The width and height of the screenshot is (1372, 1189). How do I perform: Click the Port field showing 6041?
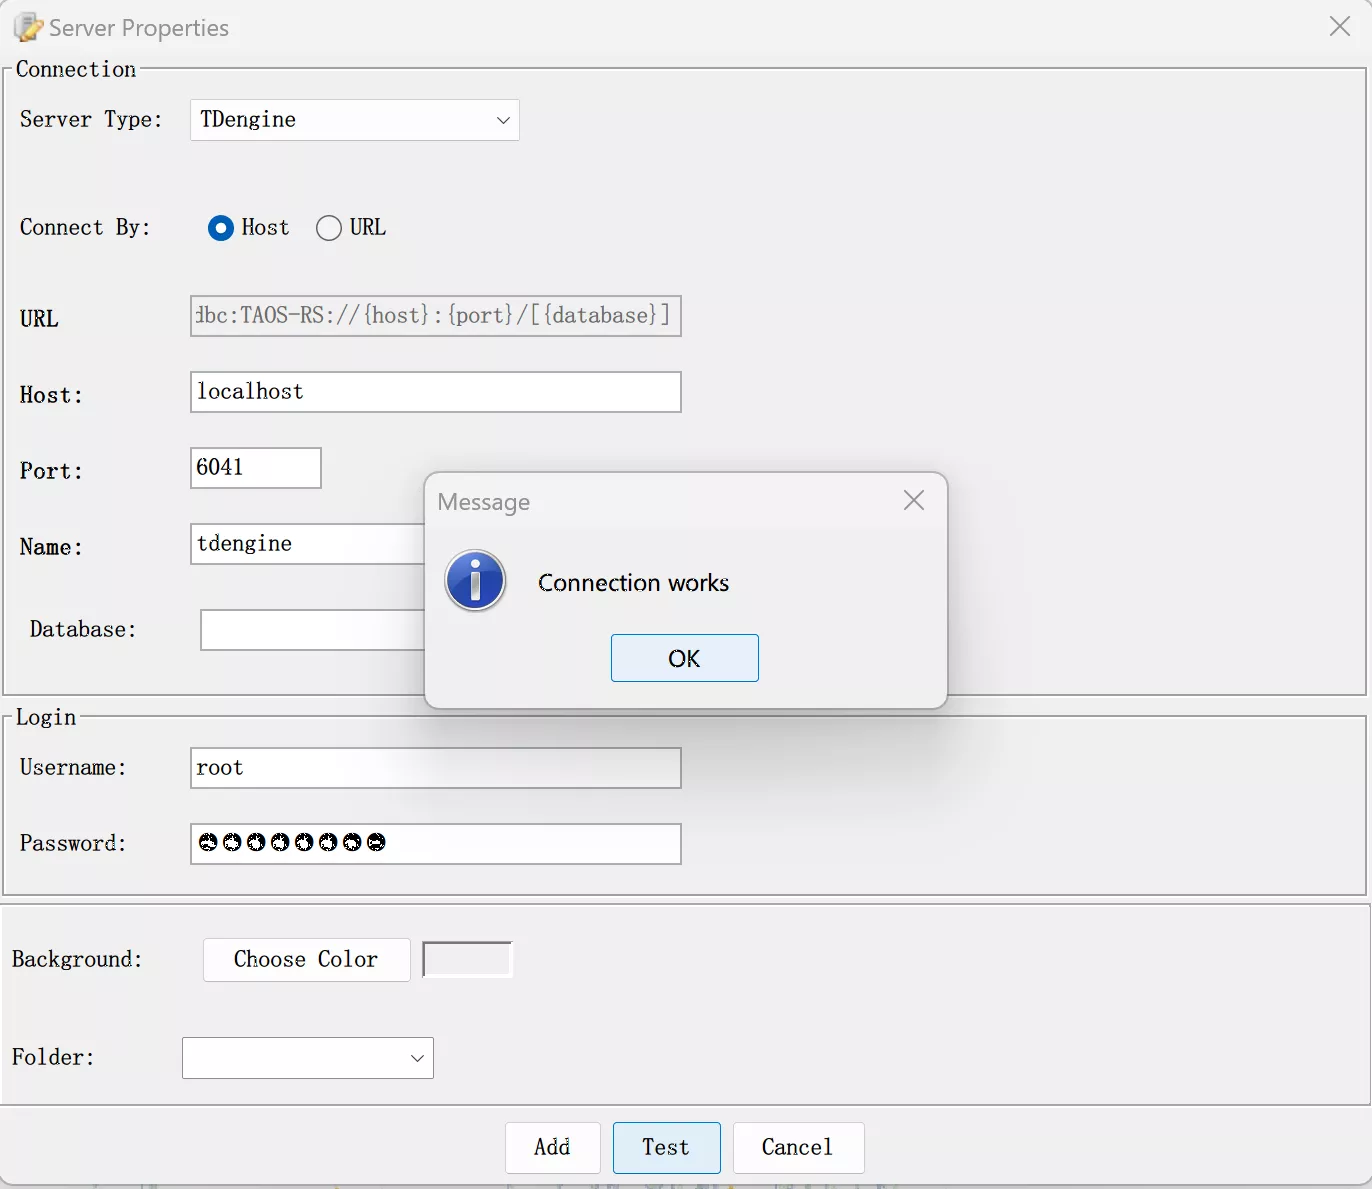(x=255, y=468)
